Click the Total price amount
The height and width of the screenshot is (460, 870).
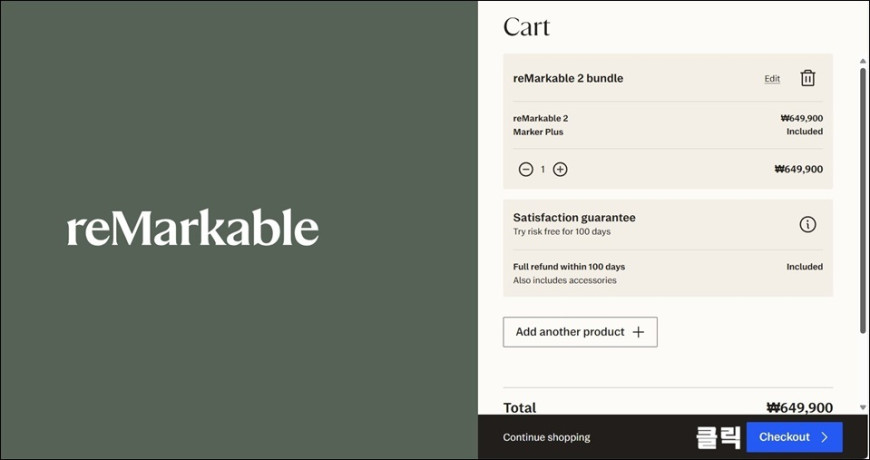800,408
